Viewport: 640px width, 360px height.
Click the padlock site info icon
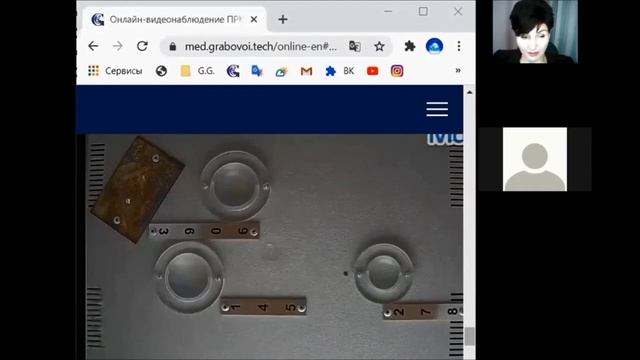coord(173,47)
